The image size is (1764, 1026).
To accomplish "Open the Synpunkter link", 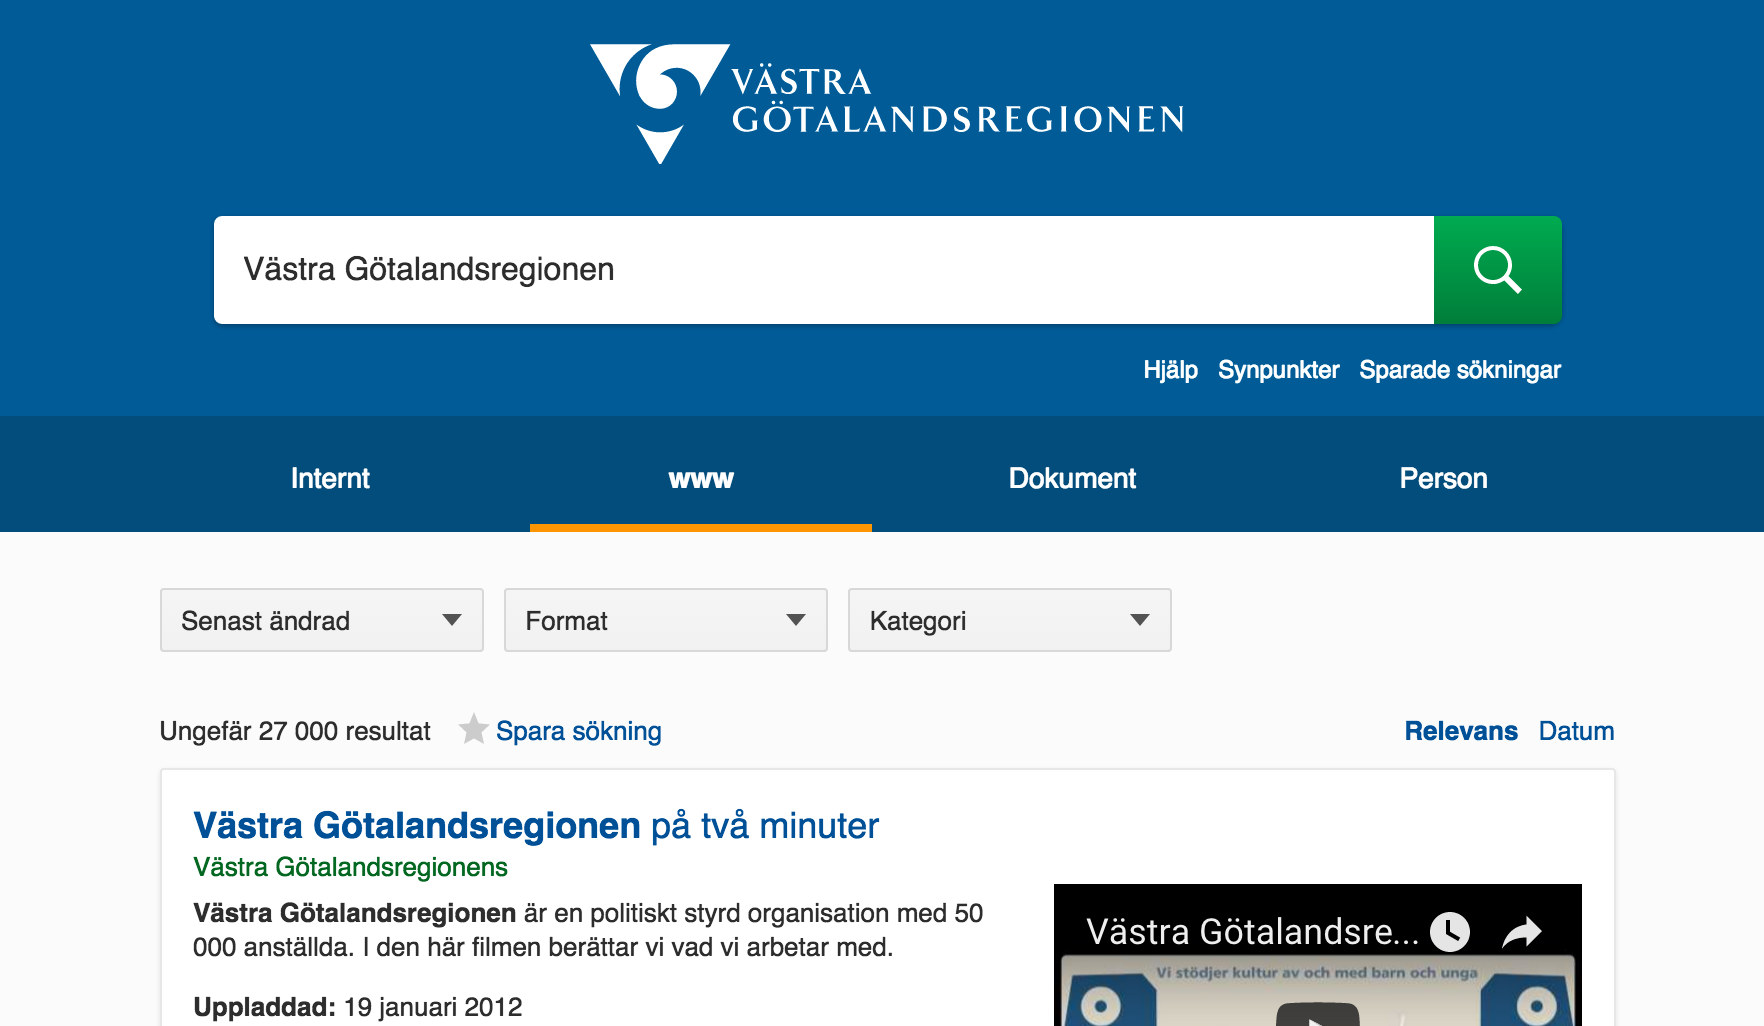I will [1278, 370].
